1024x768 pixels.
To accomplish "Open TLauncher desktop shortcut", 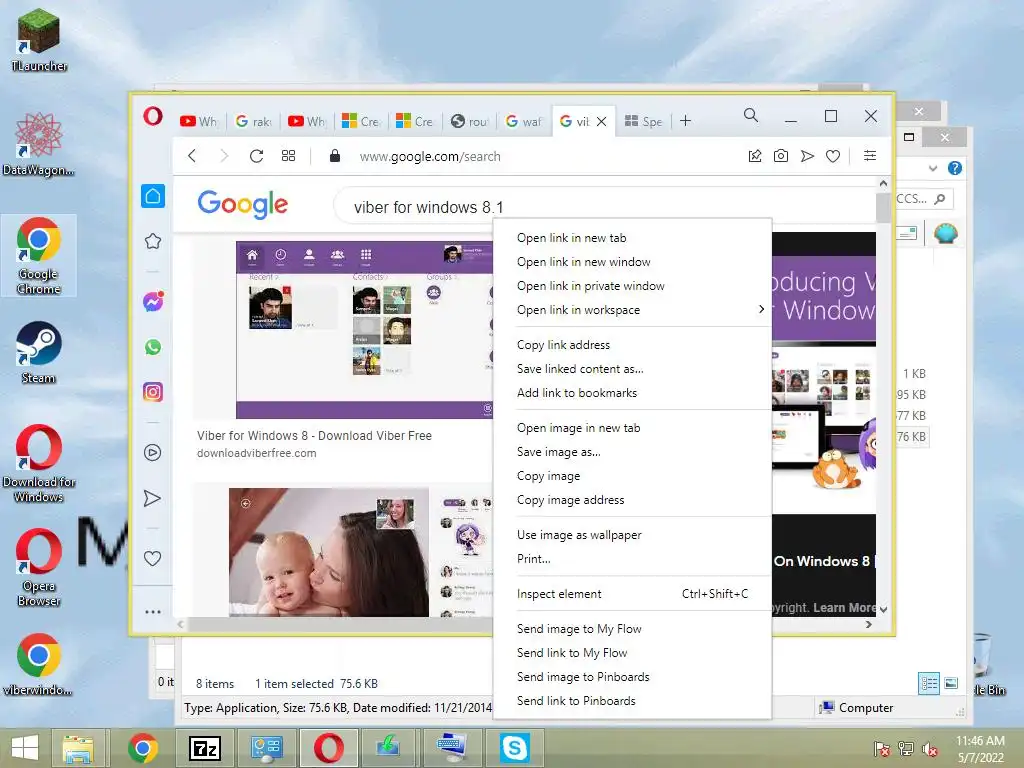I will 39,39.
